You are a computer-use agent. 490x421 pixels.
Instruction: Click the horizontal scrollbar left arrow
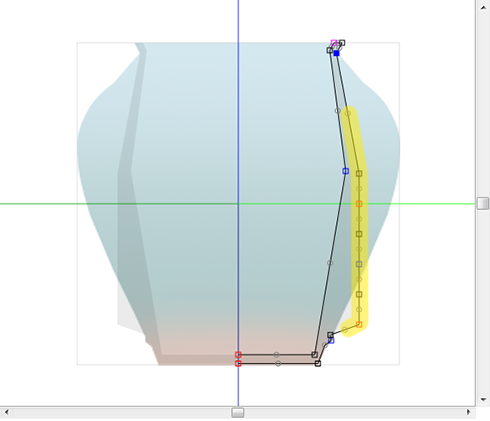tap(7, 412)
